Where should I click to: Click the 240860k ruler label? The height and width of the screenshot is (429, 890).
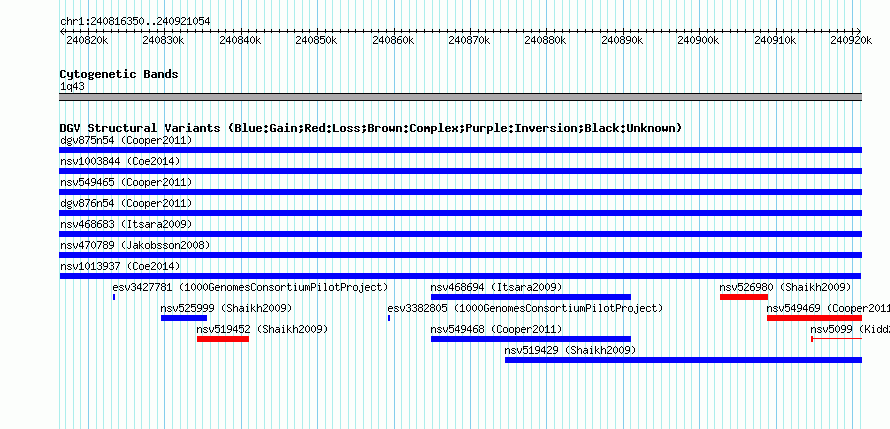point(393,40)
